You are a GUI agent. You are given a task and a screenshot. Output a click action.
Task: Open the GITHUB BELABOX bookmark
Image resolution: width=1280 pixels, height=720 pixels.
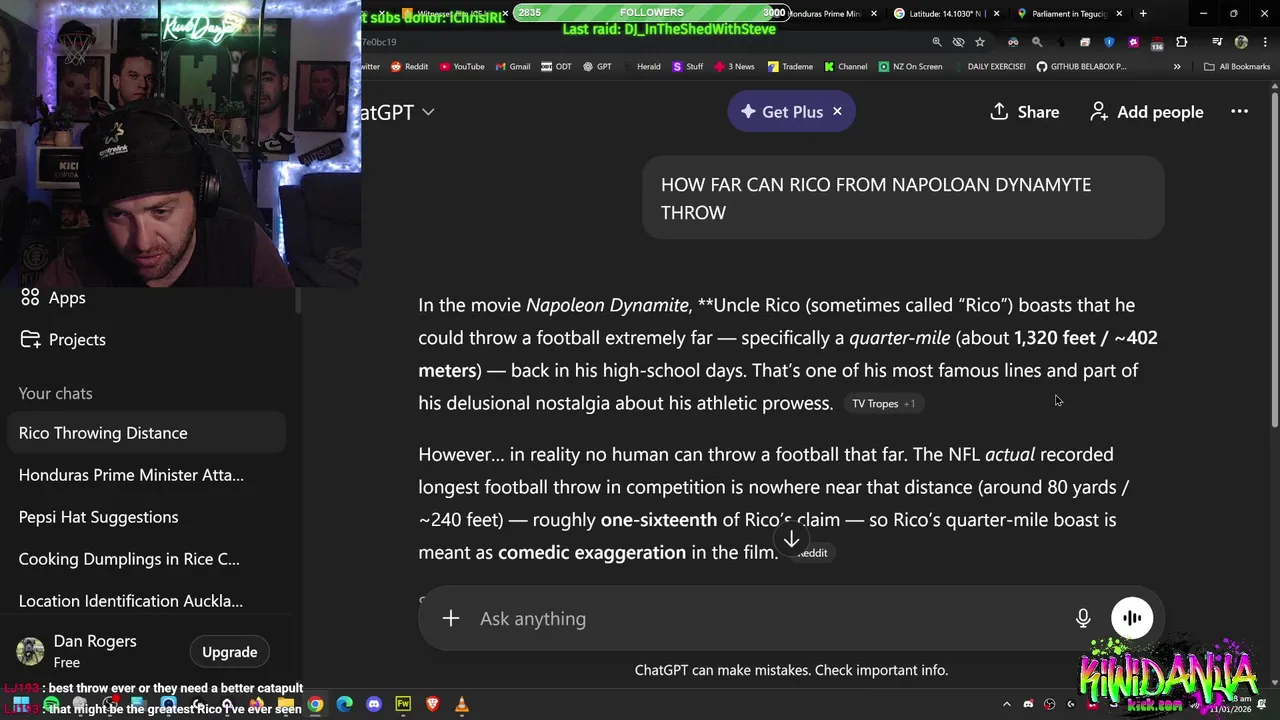(x=1081, y=67)
